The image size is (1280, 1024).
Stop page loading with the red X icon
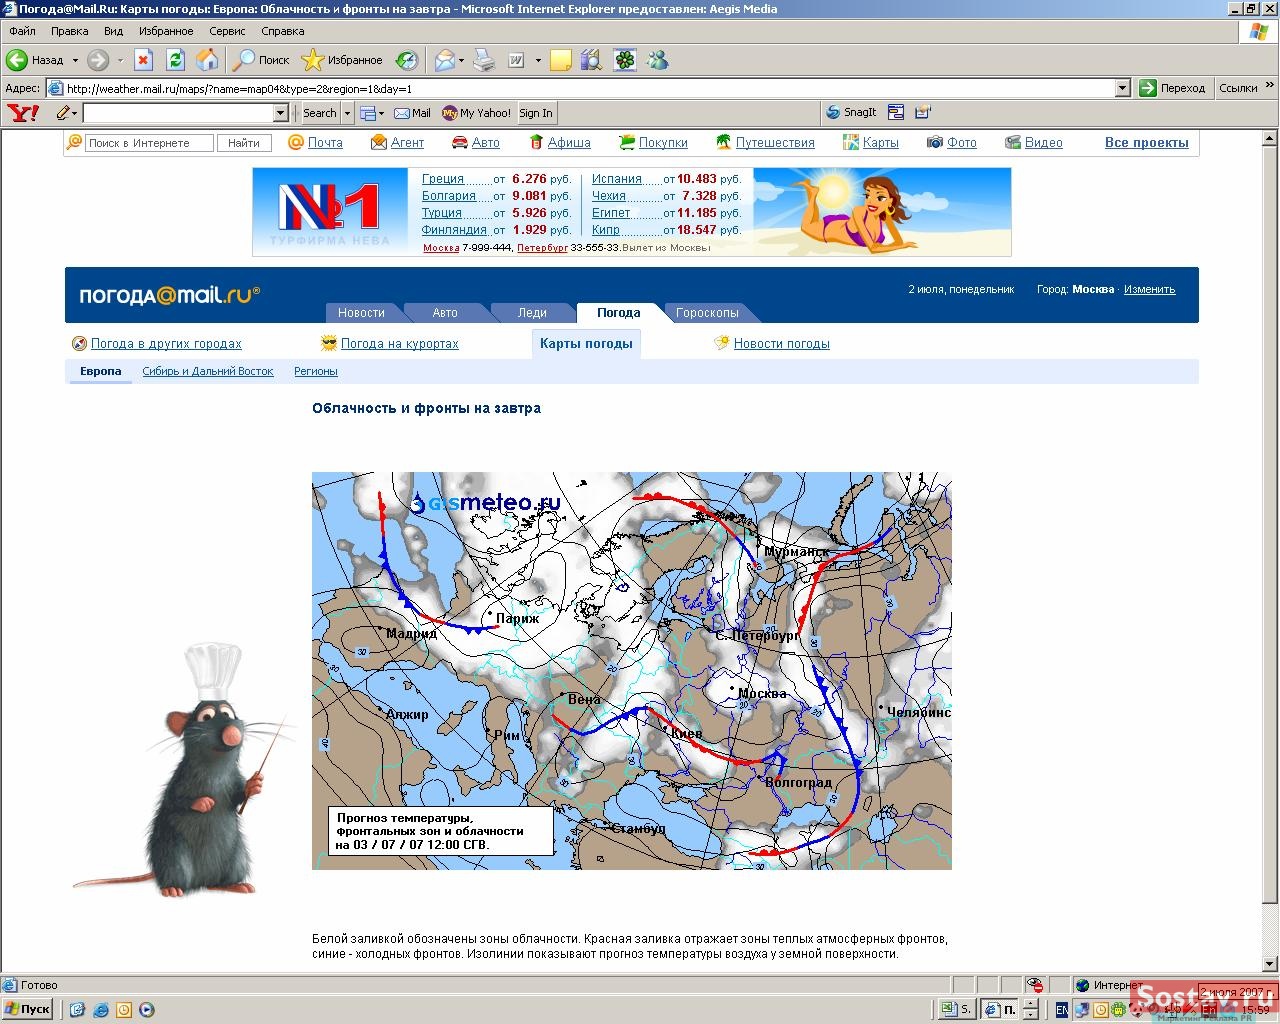(x=143, y=60)
